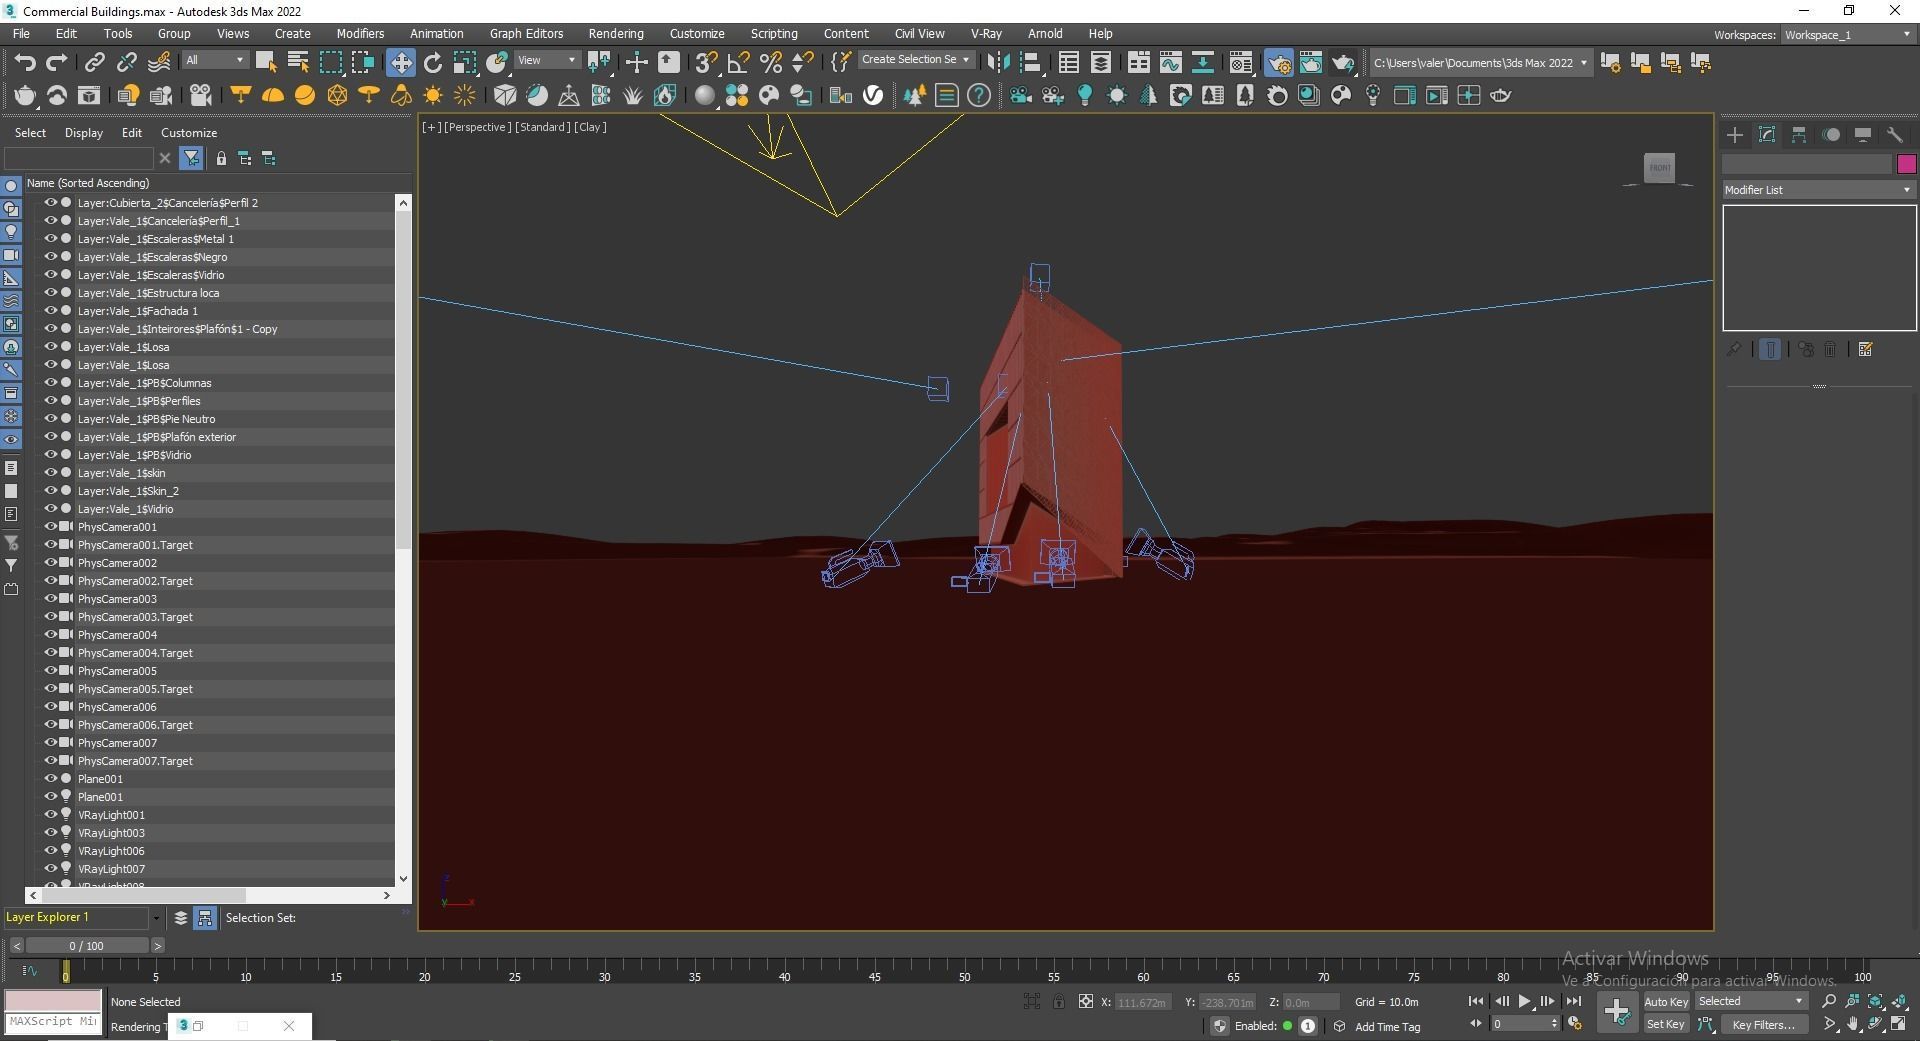Viewport: 1920px width, 1041px height.
Task: Toggle Percent Snap on the toolbar
Action: point(770,62)
